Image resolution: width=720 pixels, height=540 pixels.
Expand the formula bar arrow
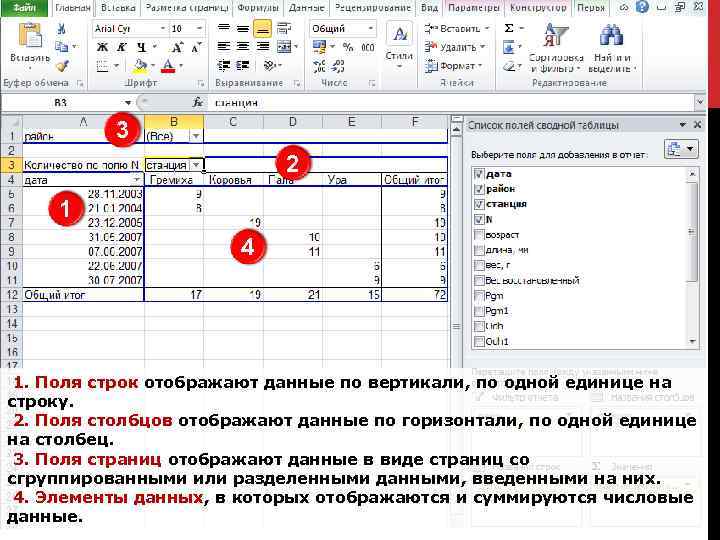[x=699, y=102]
